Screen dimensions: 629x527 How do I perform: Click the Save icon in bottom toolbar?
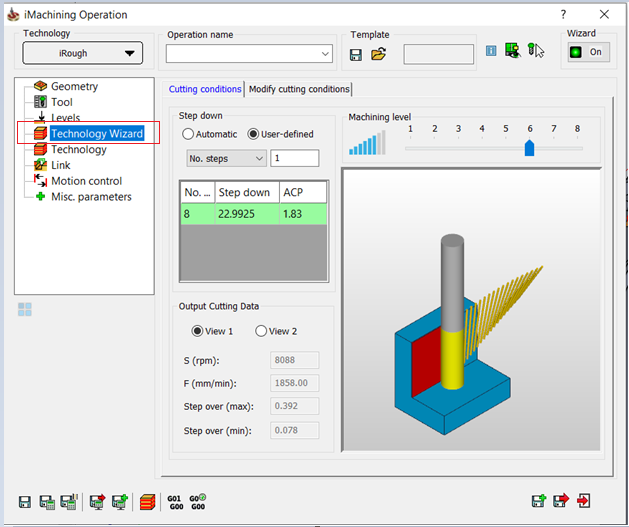pyautogui.click(x=25, y=502)
